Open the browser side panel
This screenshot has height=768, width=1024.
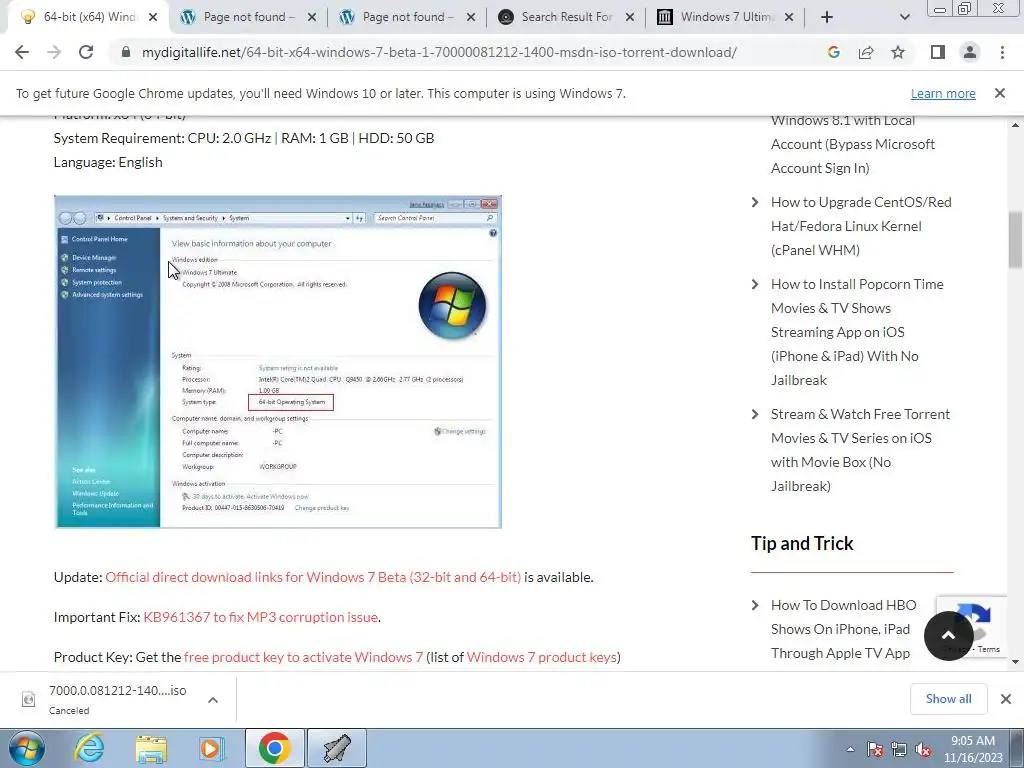click(938, 52)
